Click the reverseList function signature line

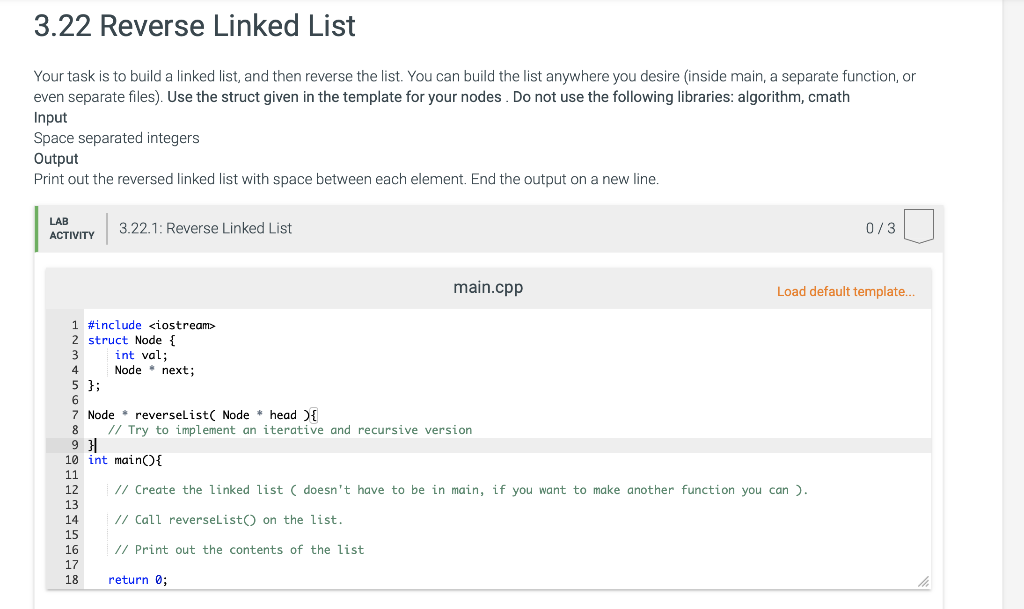202,415
